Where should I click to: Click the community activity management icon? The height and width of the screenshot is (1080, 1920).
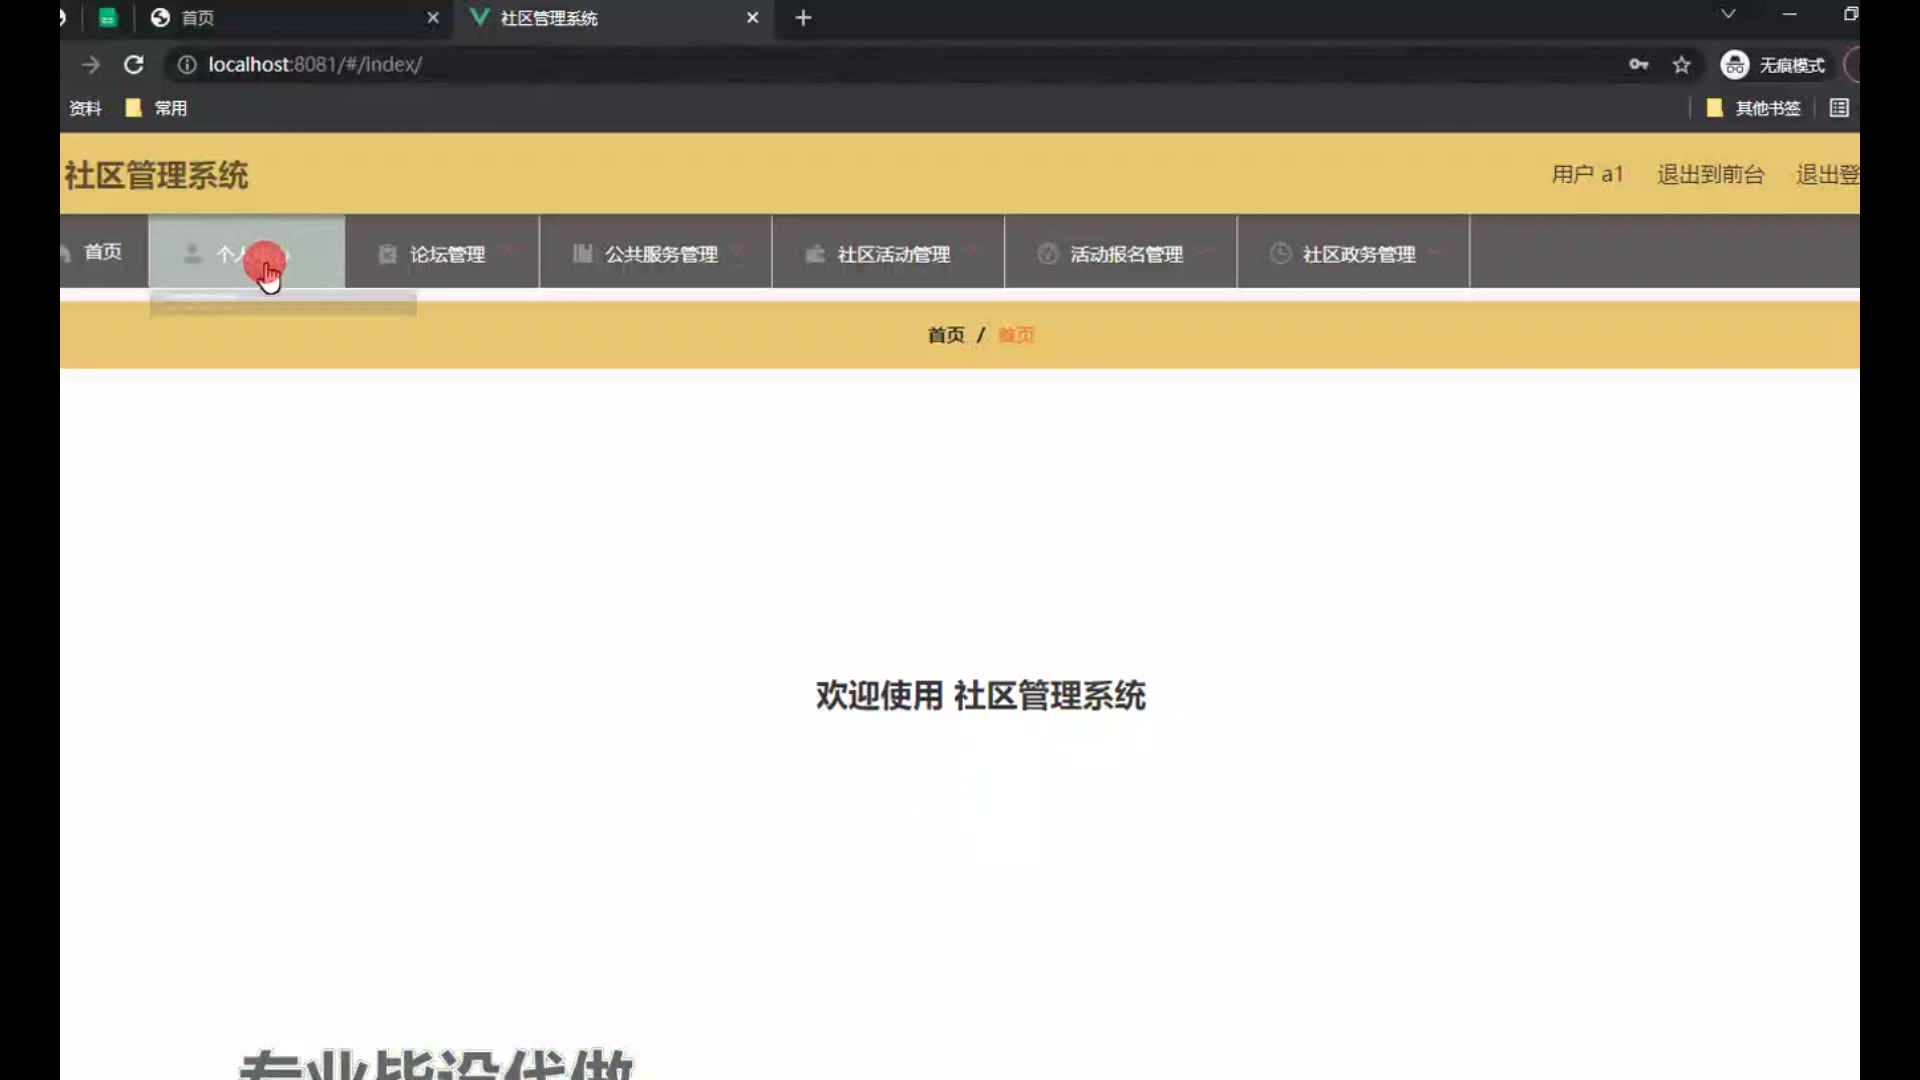coord(815,254)
